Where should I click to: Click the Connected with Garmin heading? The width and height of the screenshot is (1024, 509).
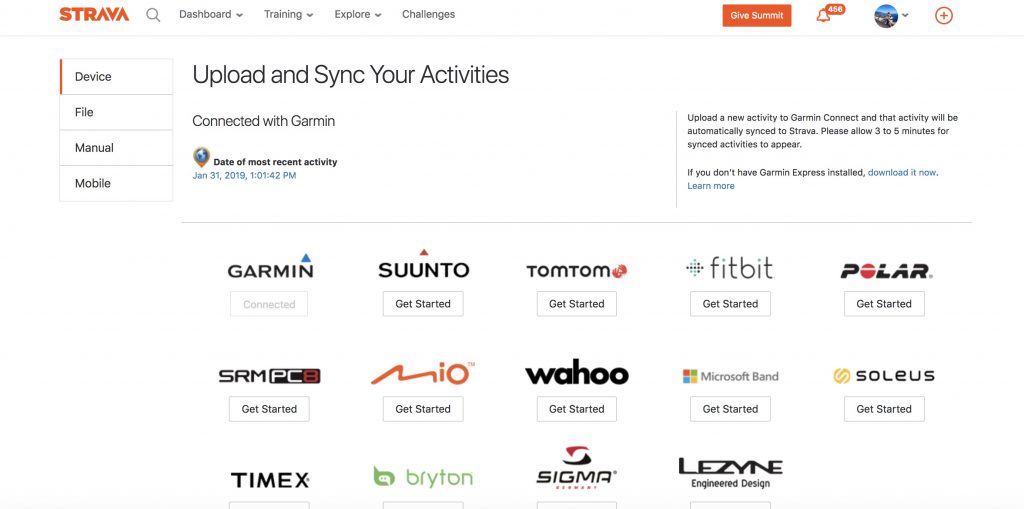pos(264,121)
